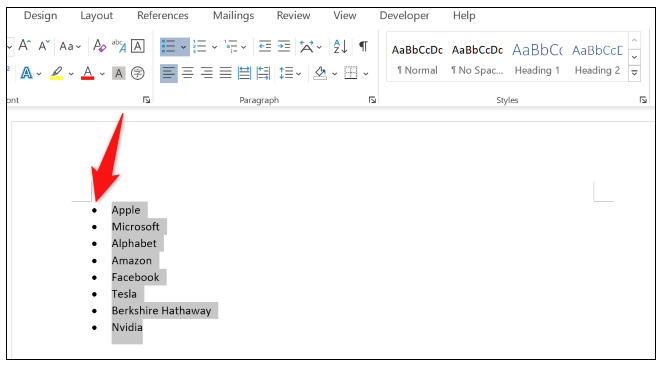The height and width of the screenshot is (369, 661).
Task: Apply red font color
Action: tap(87, 73)
